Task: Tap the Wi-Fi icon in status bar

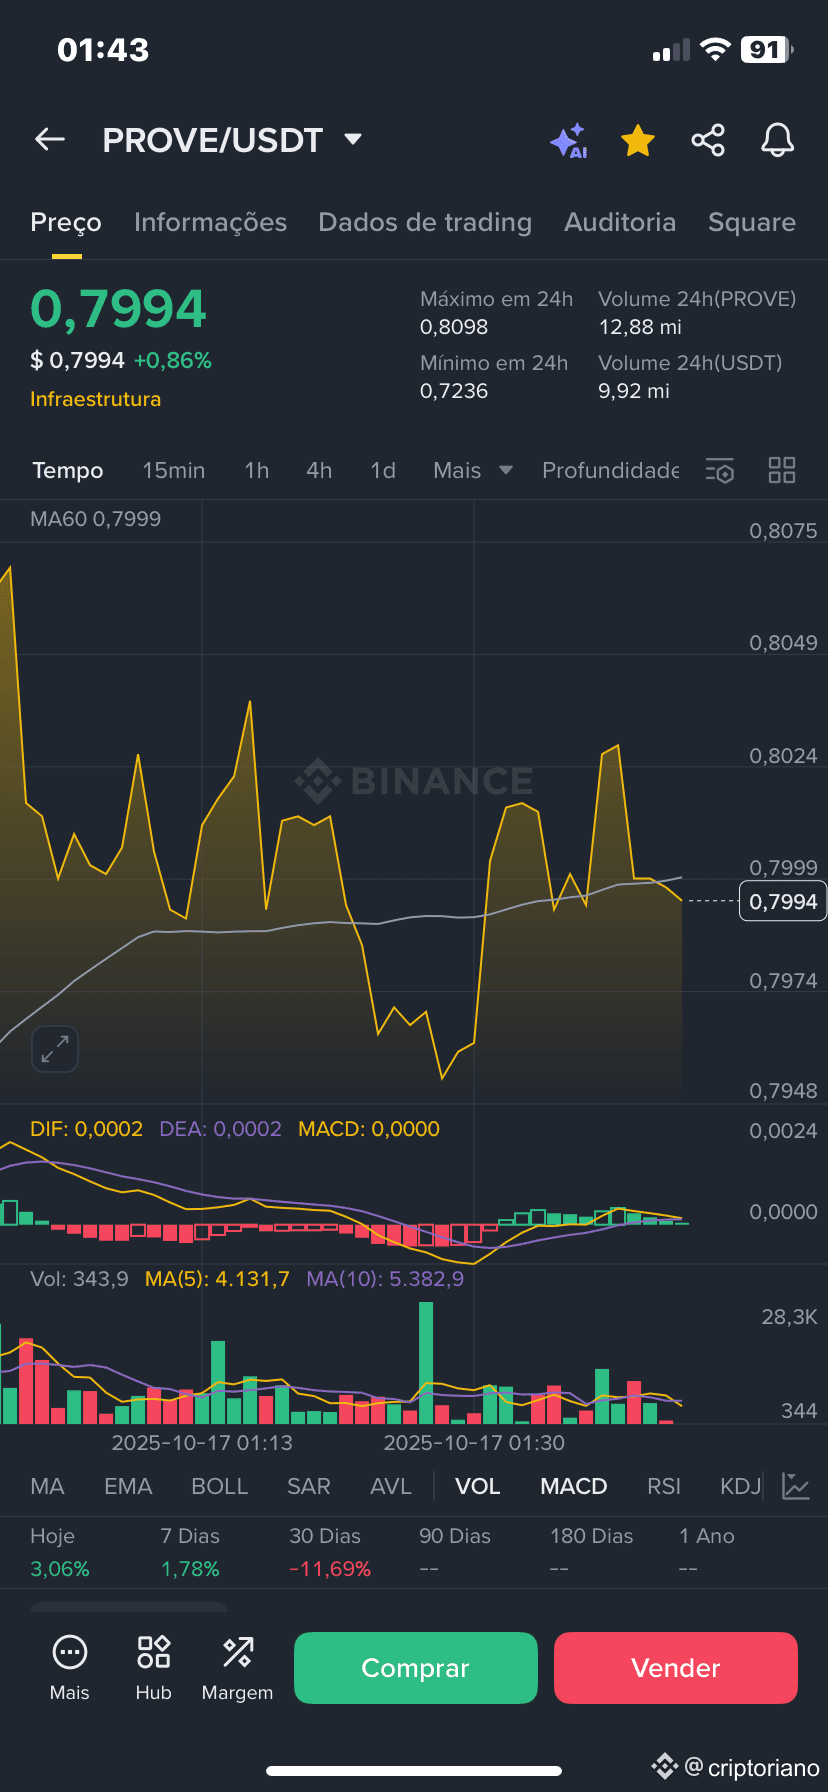Action: tap(715, 50)
